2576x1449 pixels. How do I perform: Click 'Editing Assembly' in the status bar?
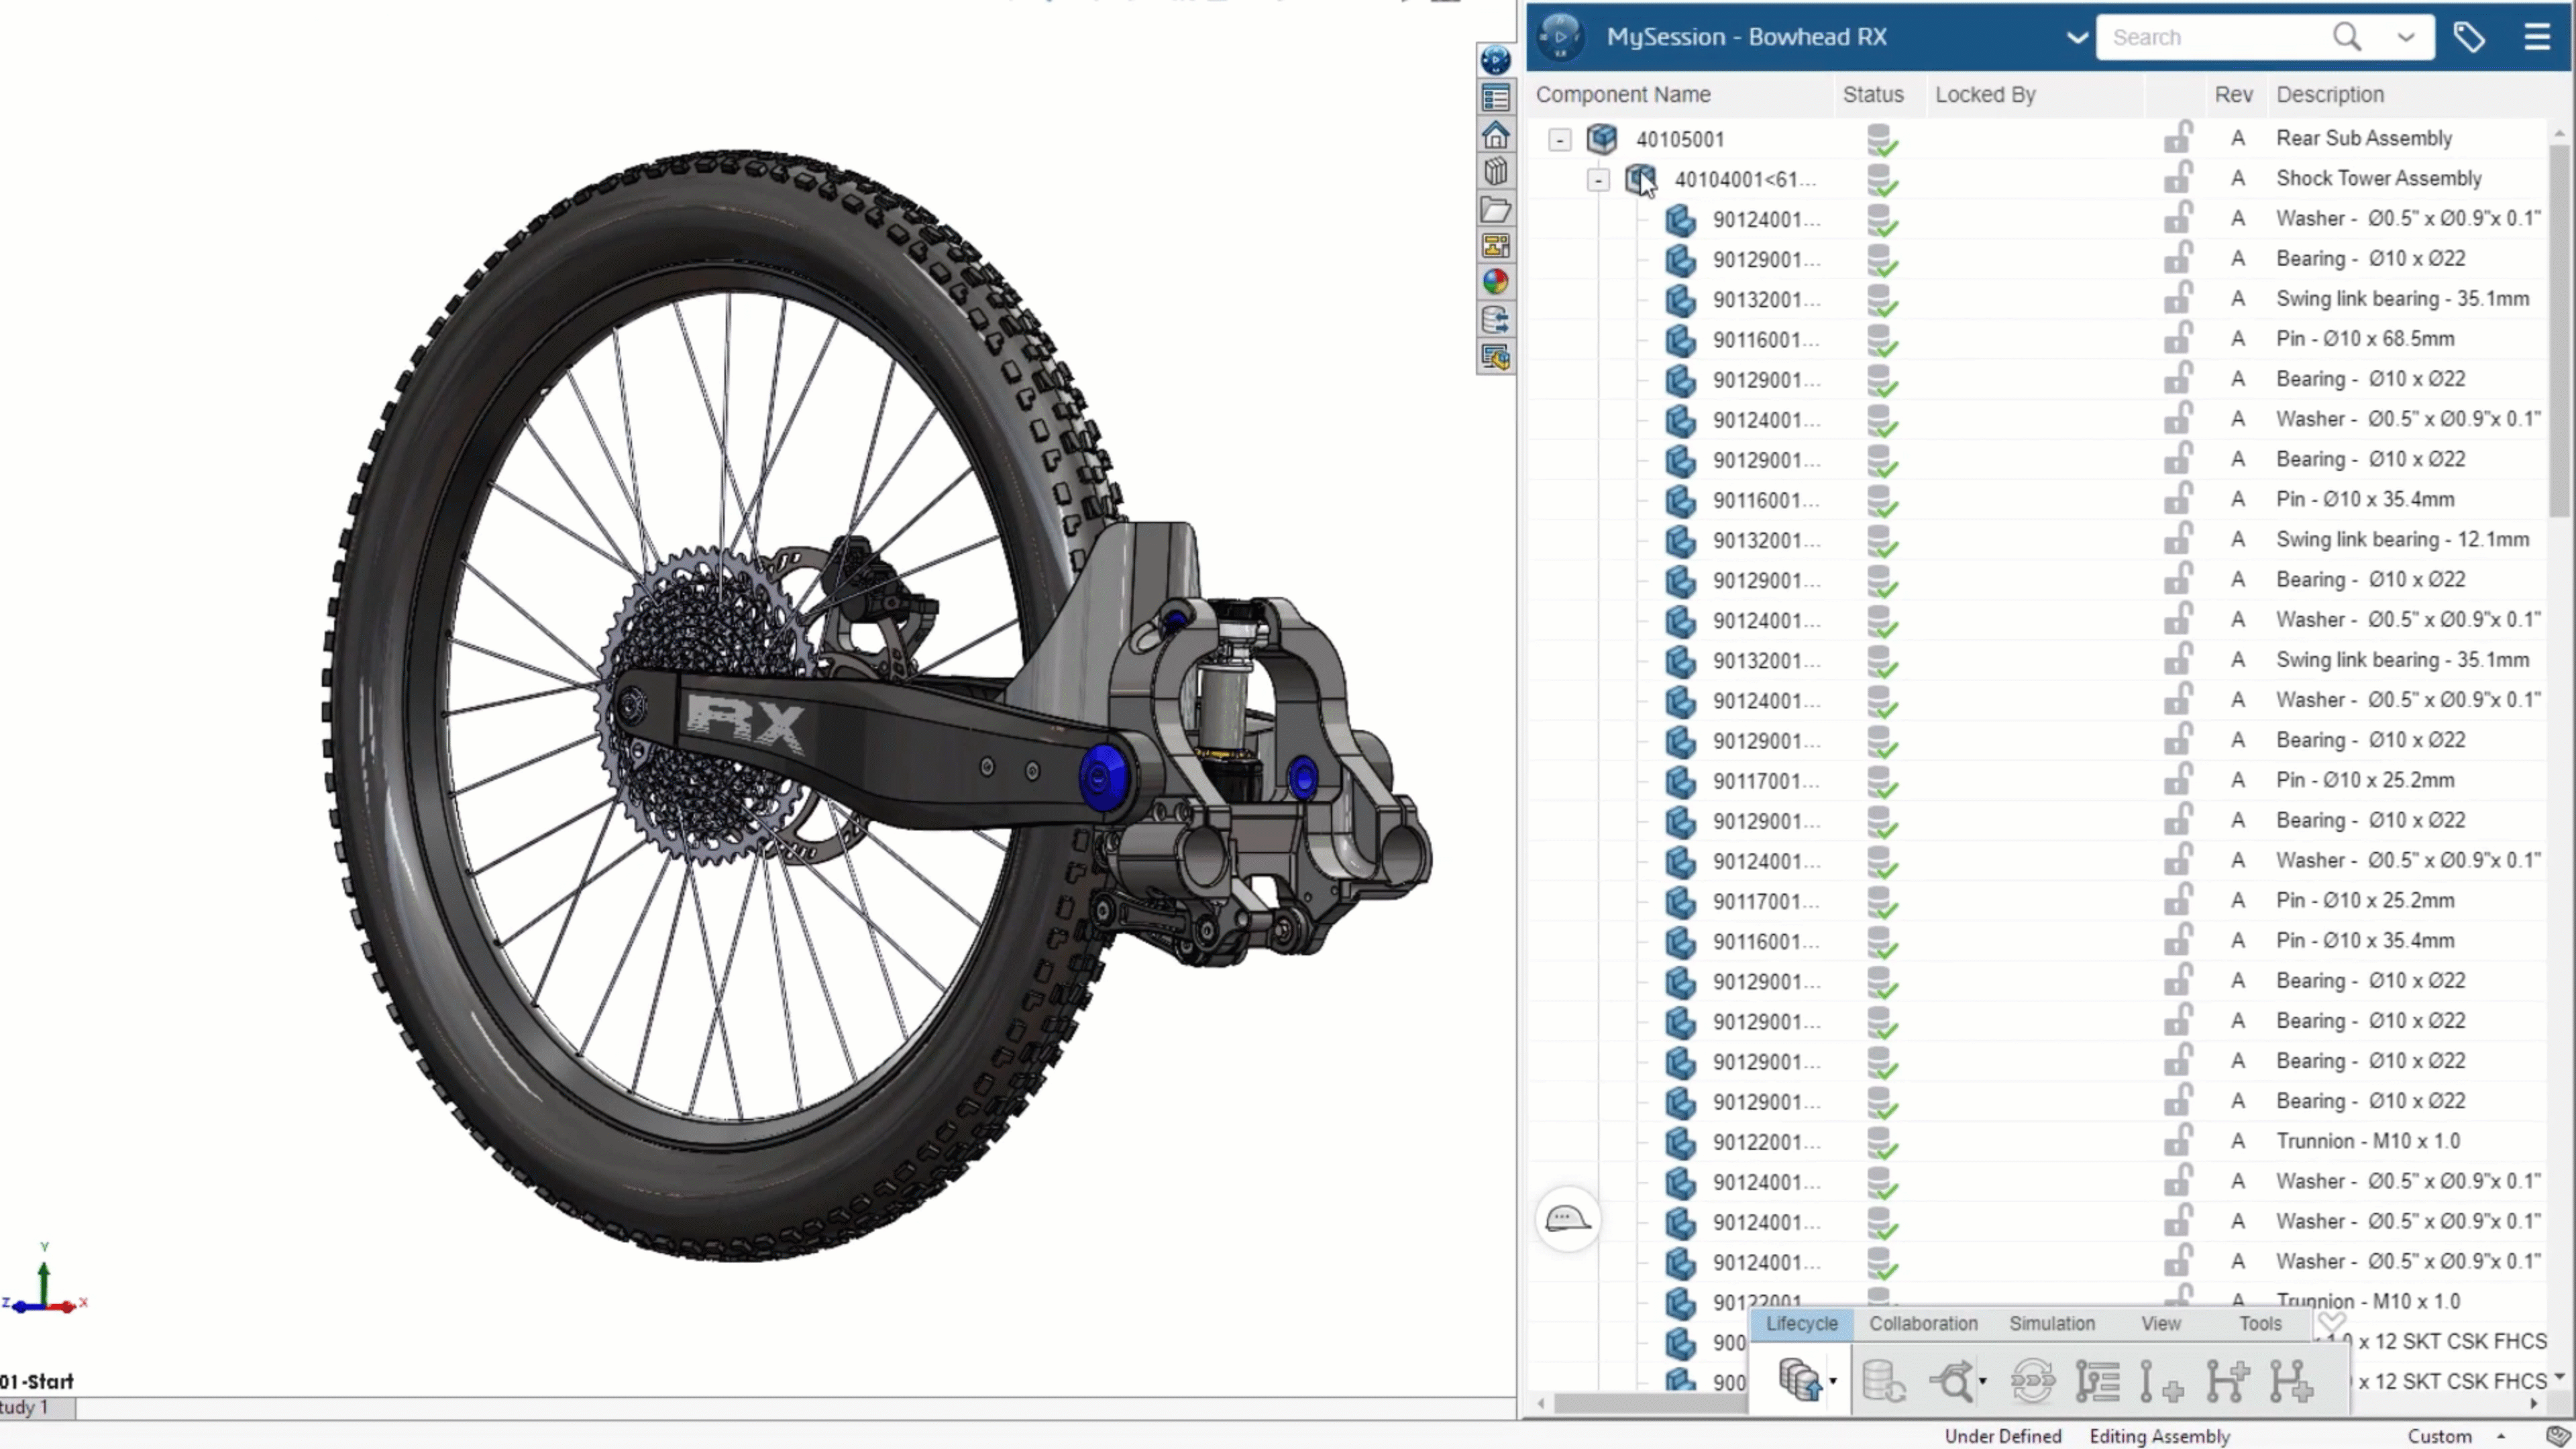[x=2159, y=1436]
